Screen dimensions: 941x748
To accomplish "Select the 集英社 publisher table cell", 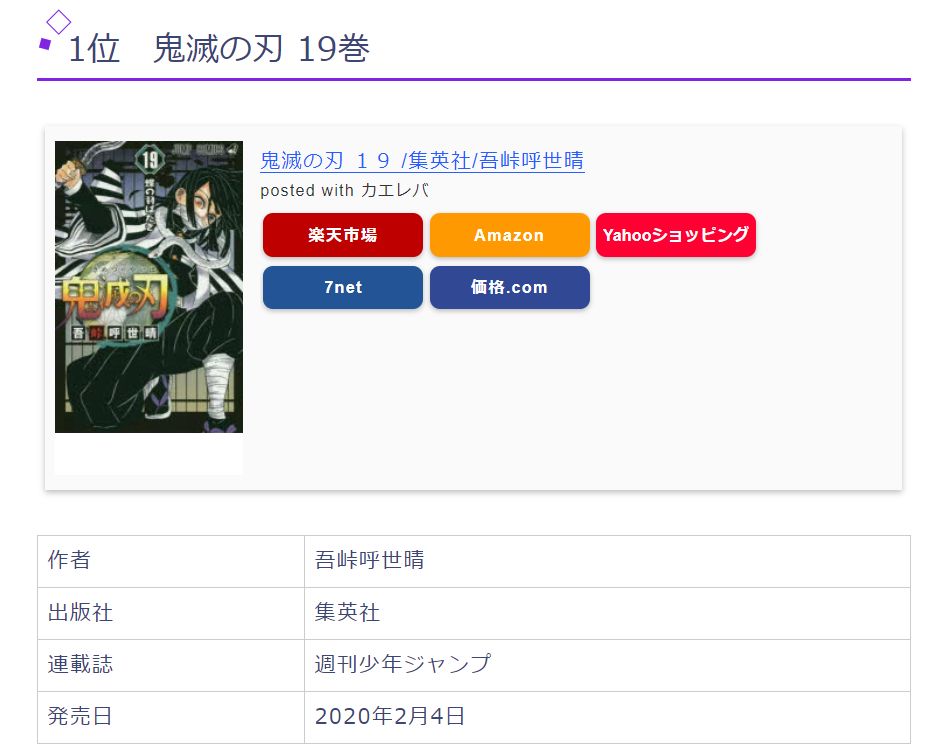I will coord(347,612).
